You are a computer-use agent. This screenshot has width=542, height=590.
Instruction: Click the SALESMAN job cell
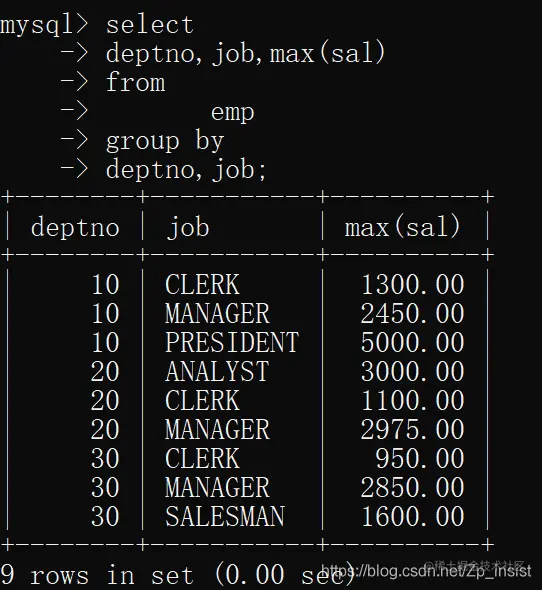click(x=225, y=516)
